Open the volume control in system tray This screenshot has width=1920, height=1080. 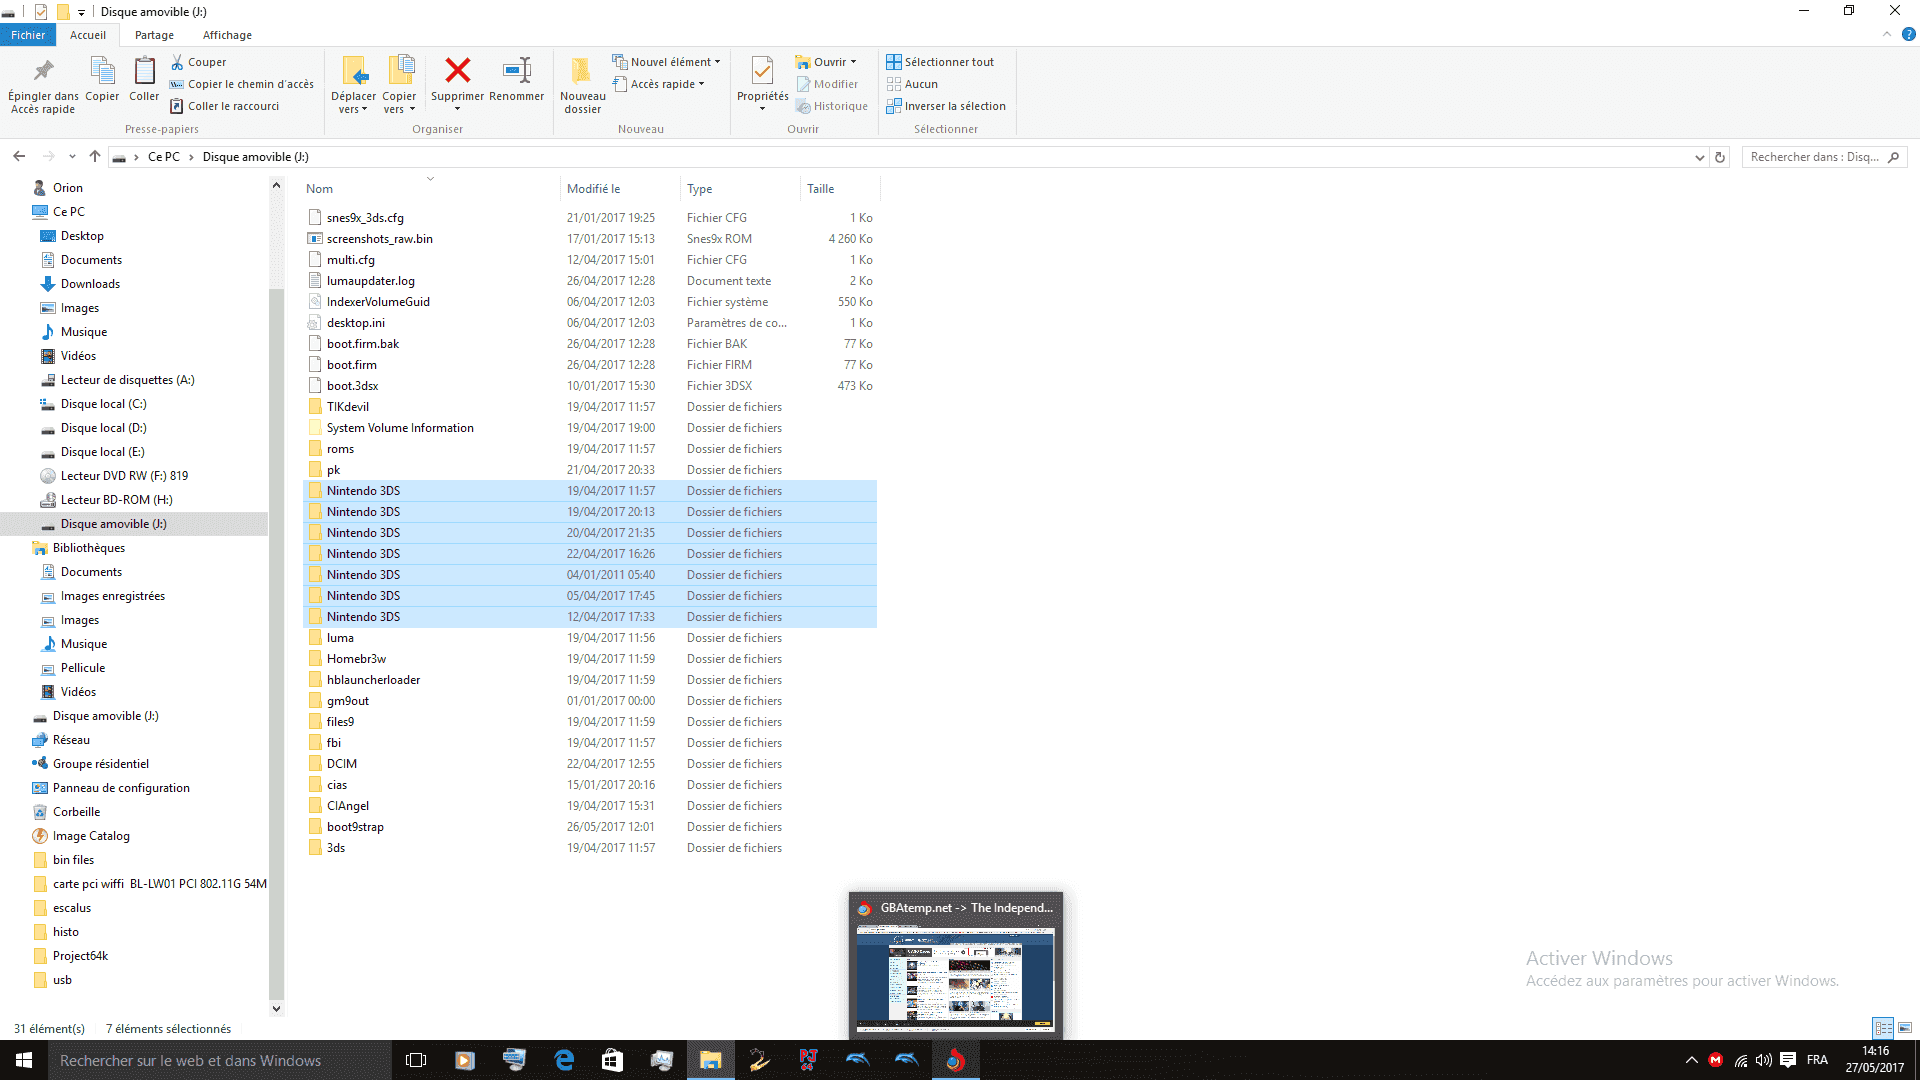click(x=1763, y=1060)
